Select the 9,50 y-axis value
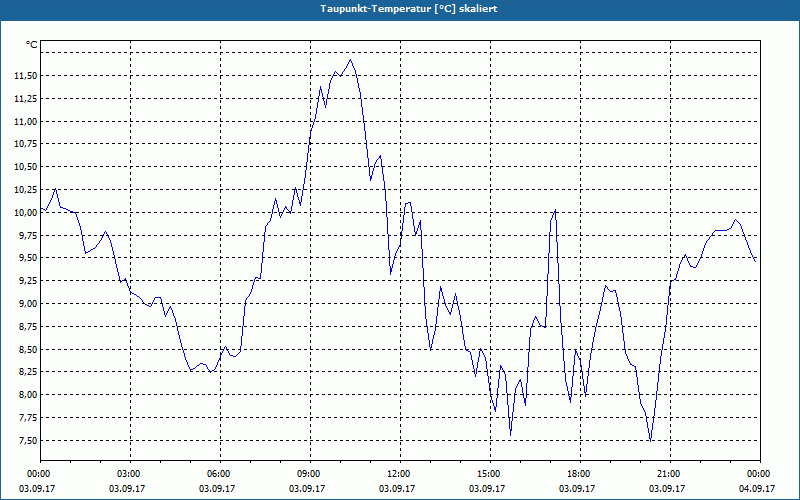800x500 pixels. [28, 258]
